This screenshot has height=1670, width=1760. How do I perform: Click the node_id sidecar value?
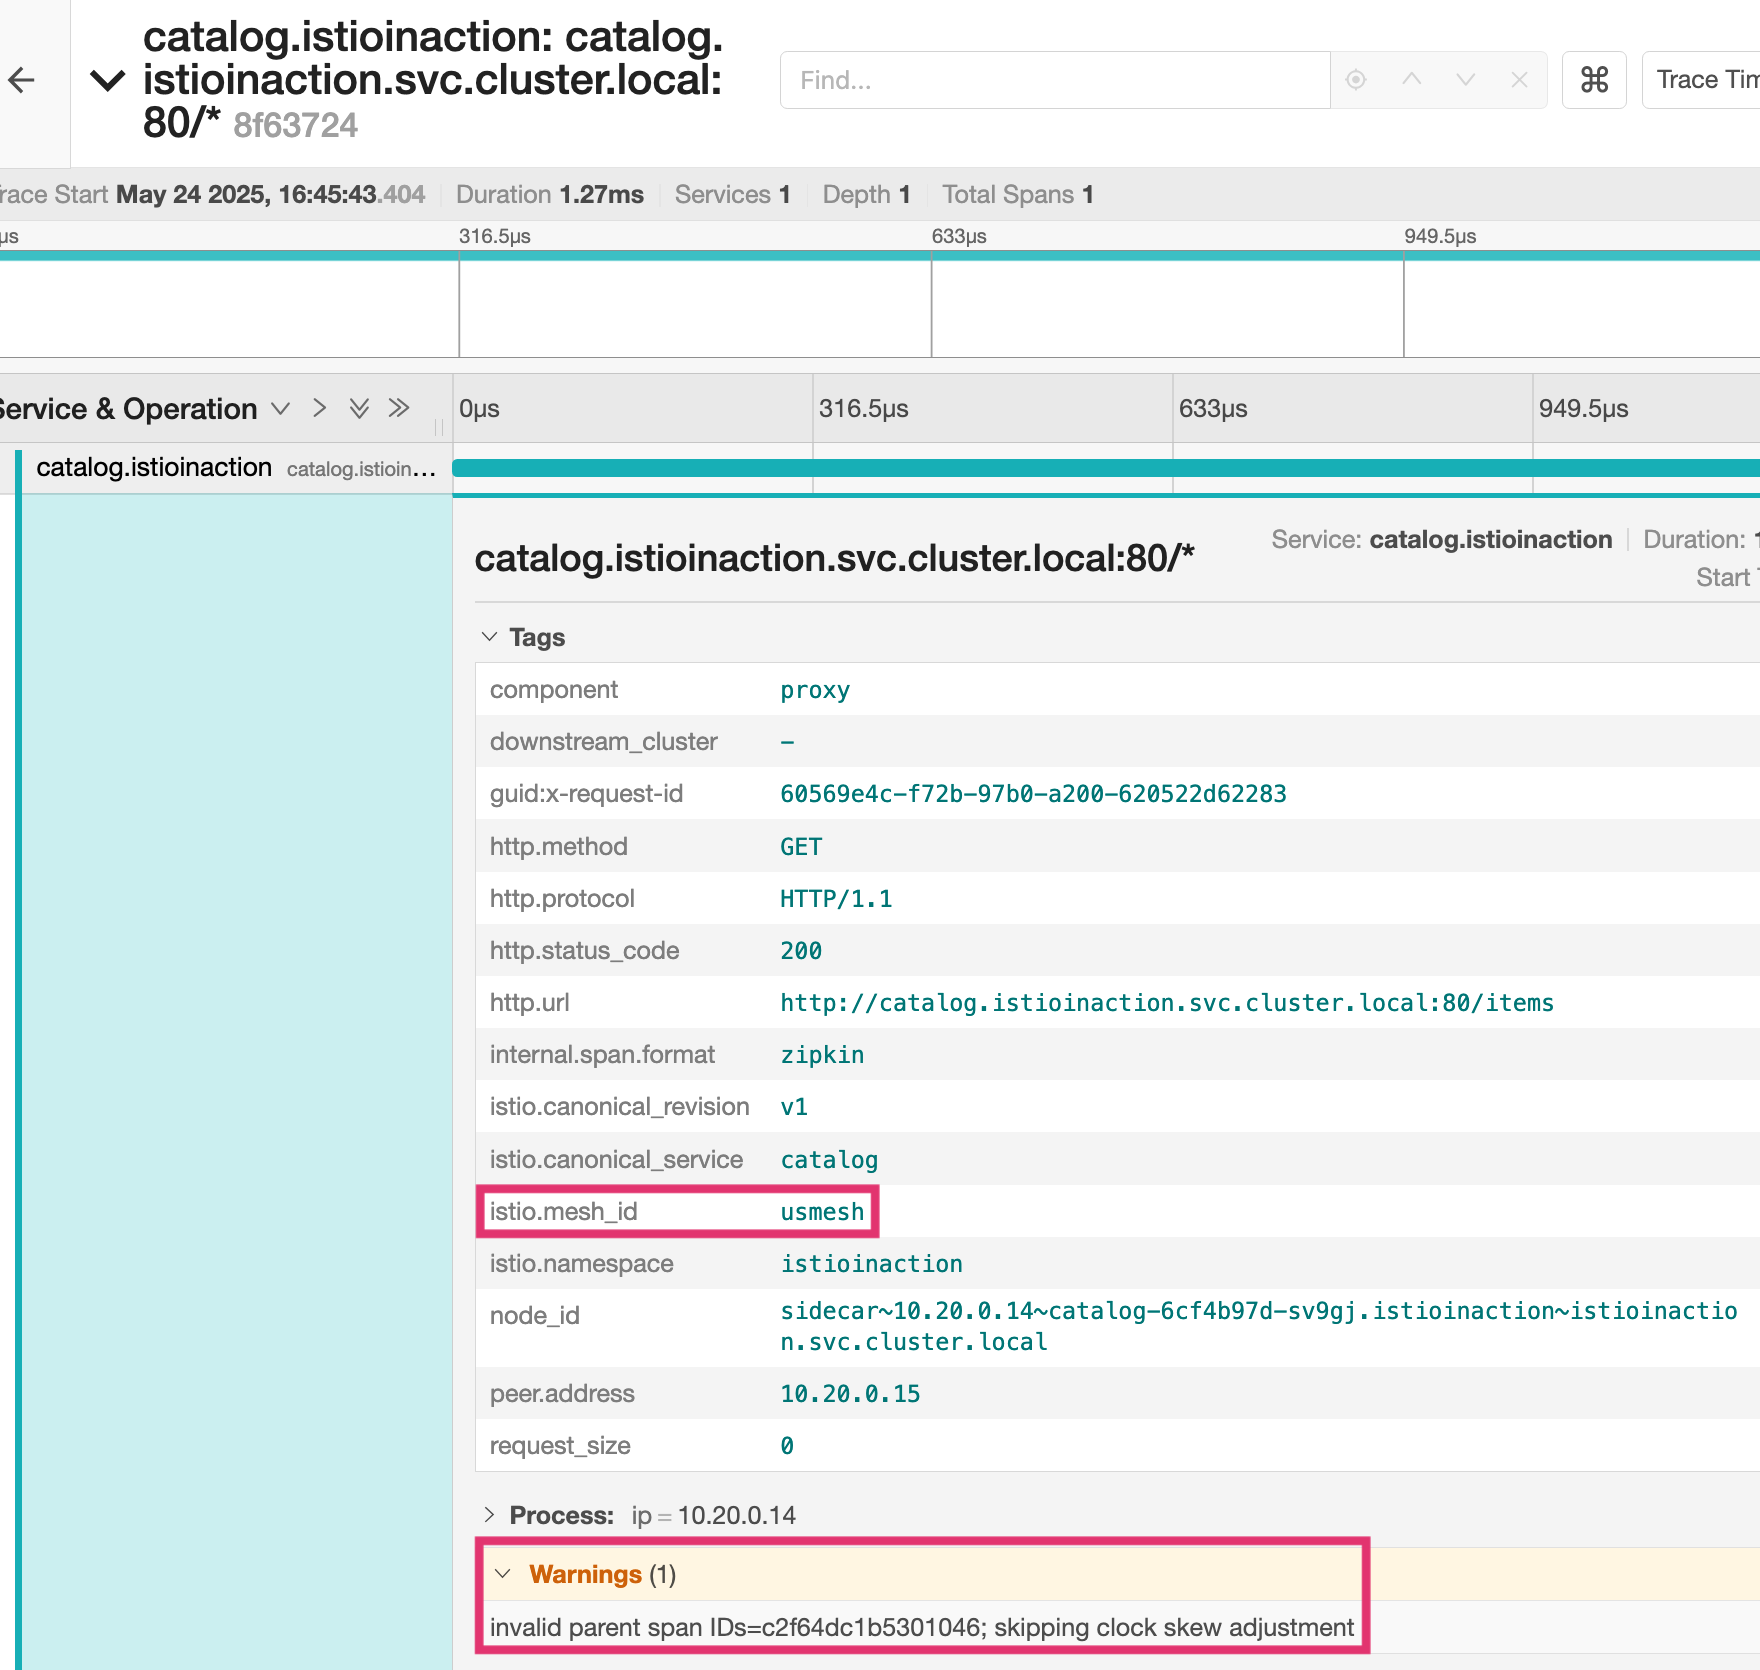pos(1259,1326)
